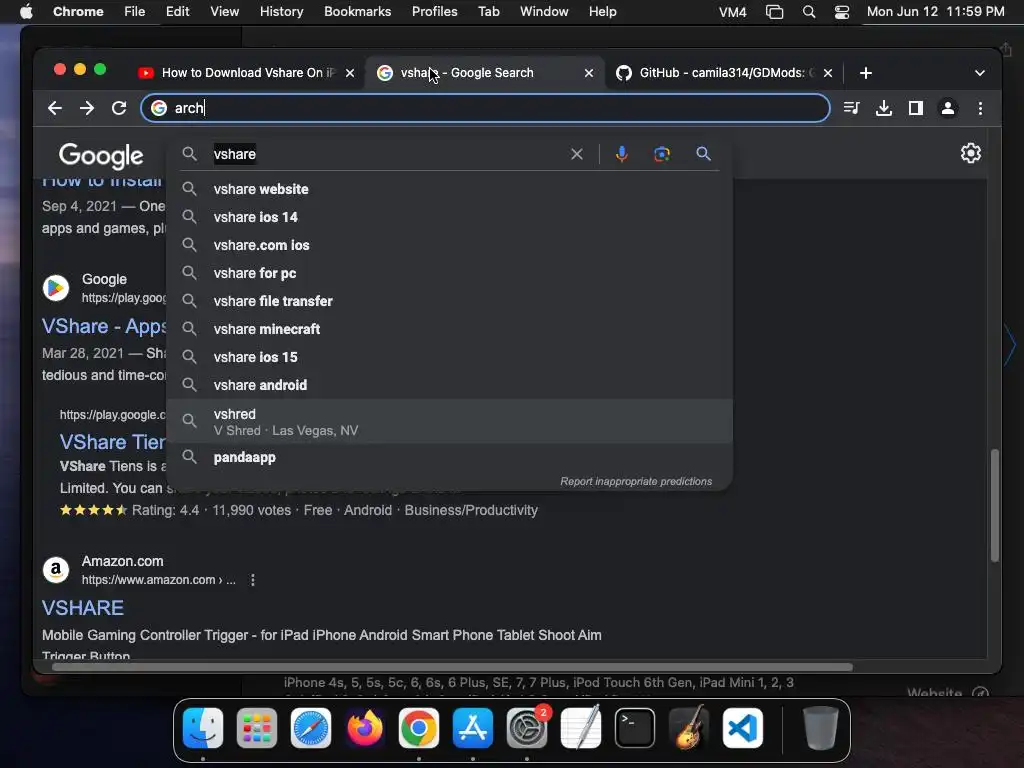Screen dimensions: 1024x768
Task: Choose the vshare website suggestion
Action: point(449,189)
